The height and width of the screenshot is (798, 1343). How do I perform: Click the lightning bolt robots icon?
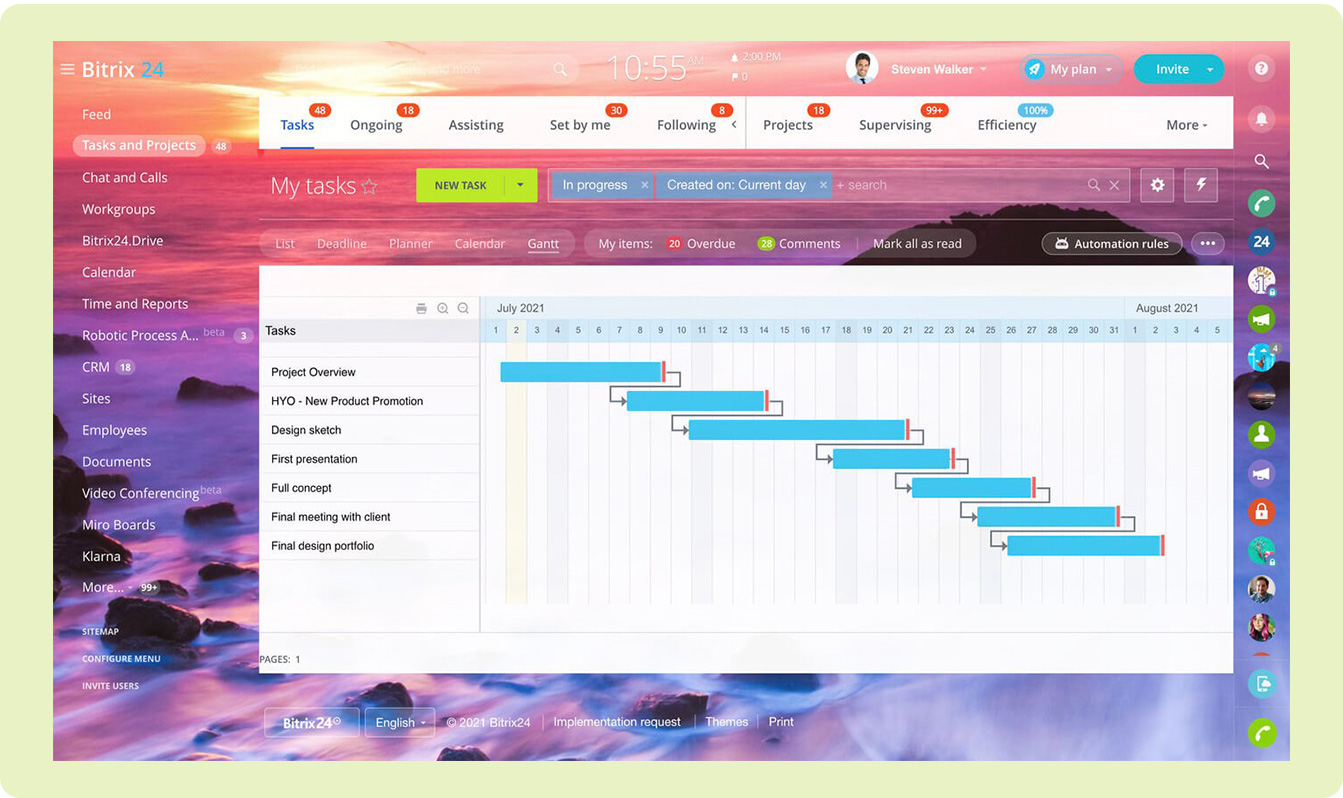(x=1201, y=185)
